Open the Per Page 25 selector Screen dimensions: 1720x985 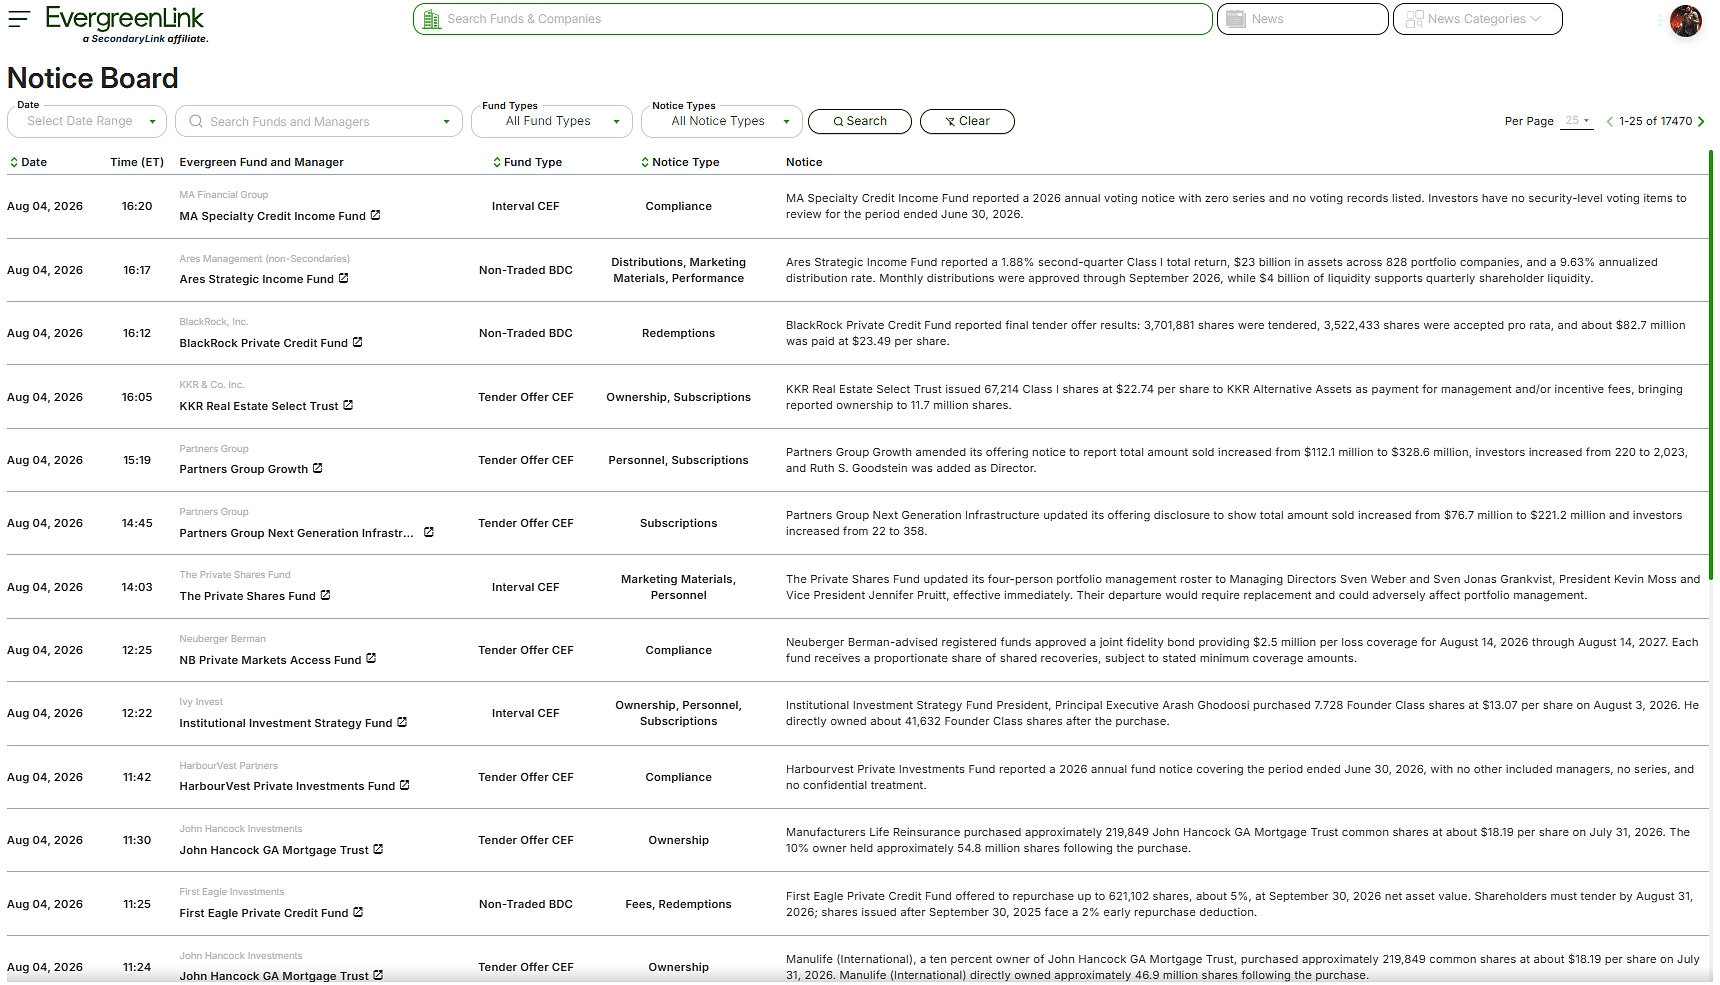[x=1576, y=121]
